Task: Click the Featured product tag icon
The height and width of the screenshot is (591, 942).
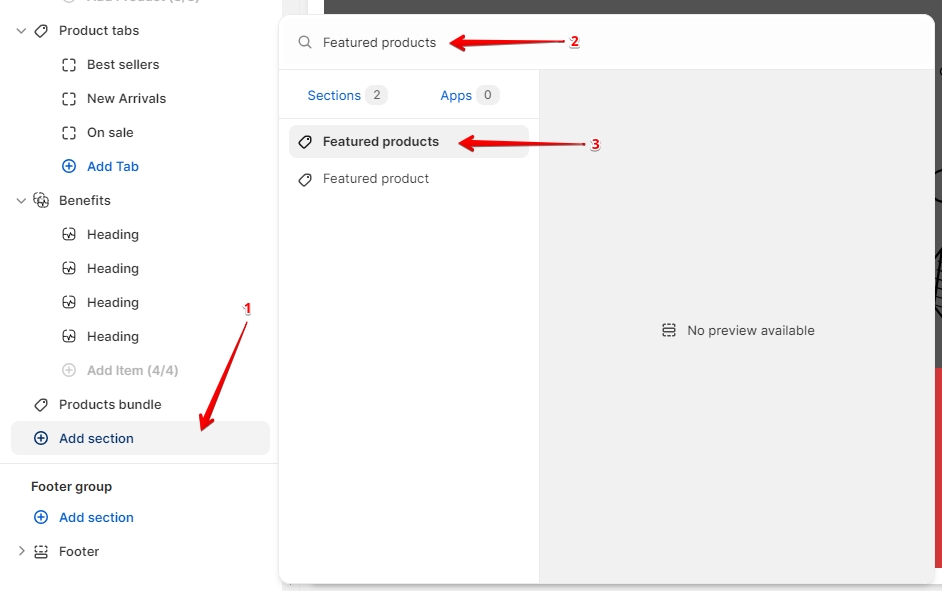Action: [x=305, y=179]
